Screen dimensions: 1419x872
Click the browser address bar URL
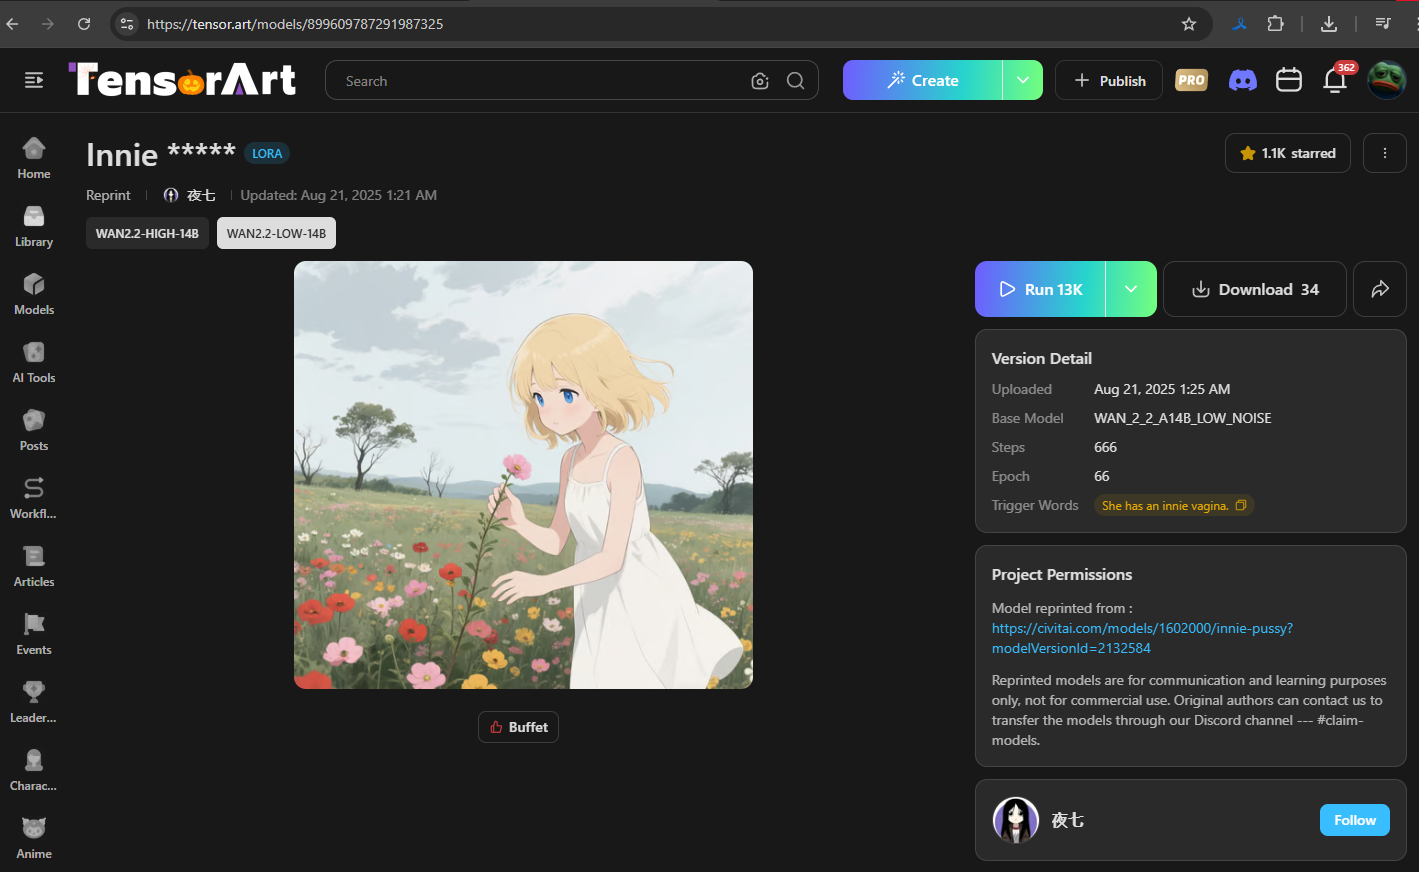pos(295,24)
